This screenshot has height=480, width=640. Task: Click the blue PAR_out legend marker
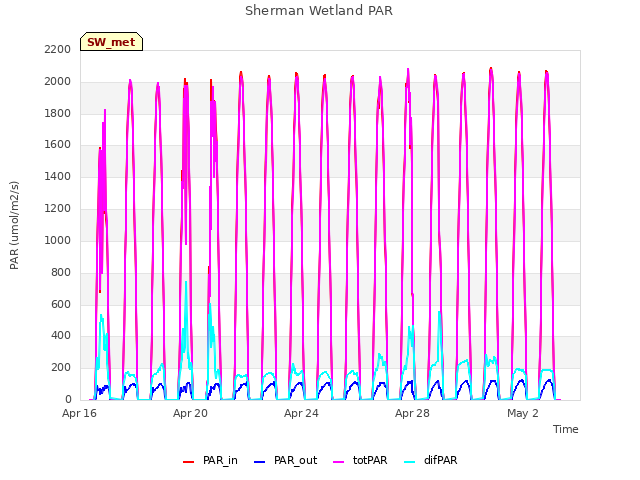point(260,462)
